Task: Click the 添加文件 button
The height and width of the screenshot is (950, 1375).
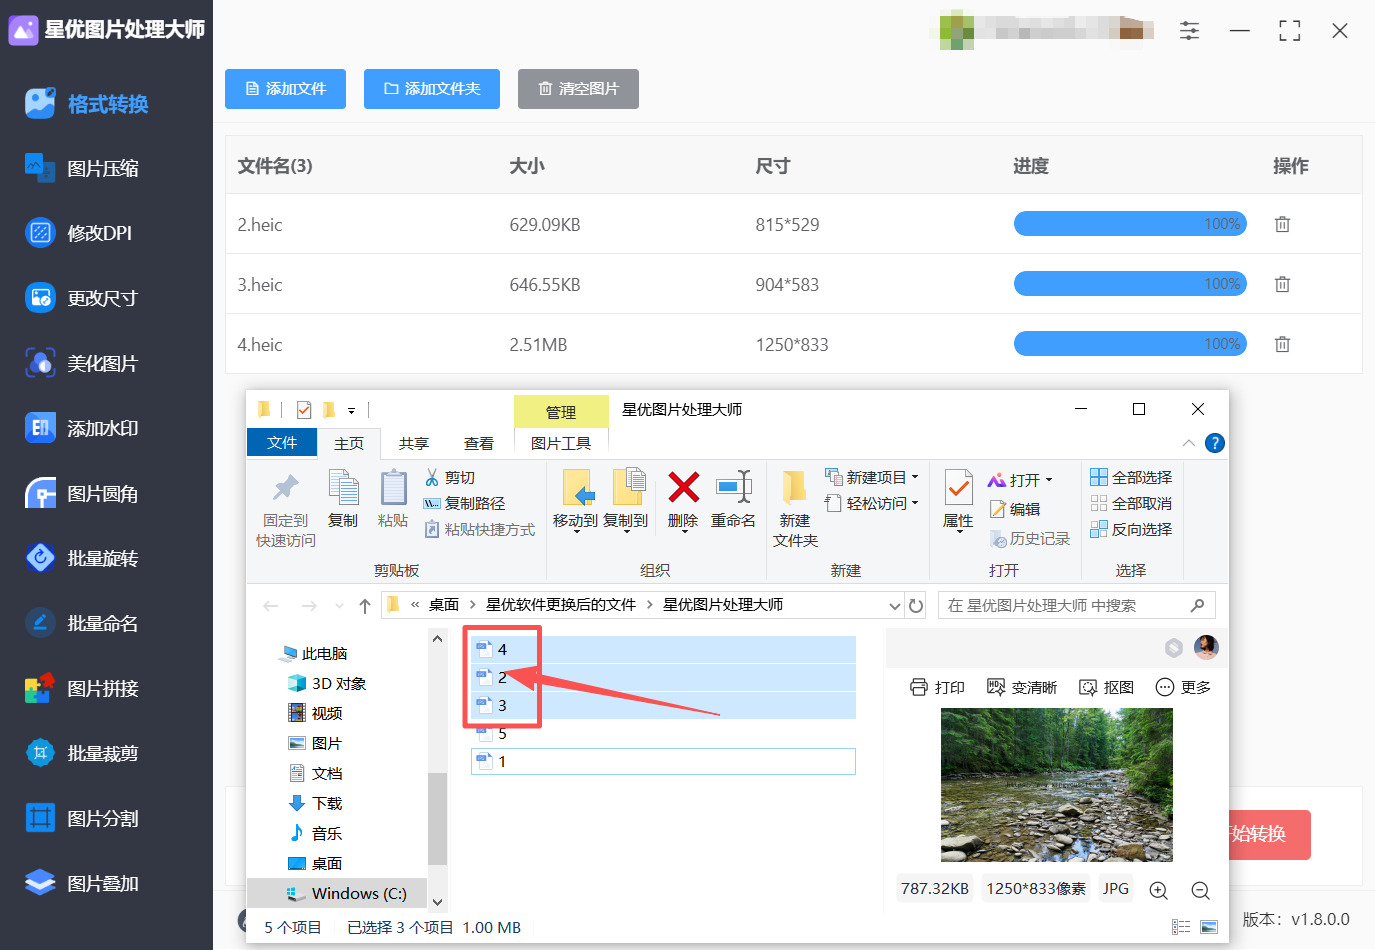Action: [x=286, y=89]
